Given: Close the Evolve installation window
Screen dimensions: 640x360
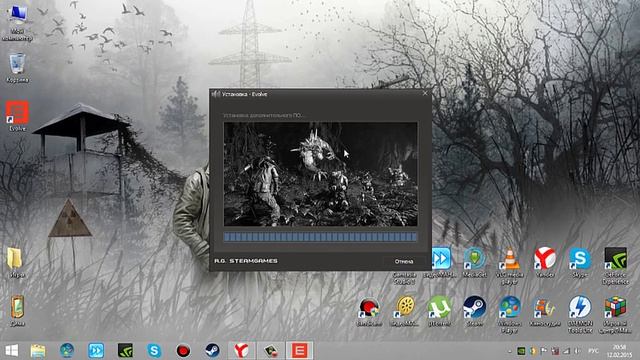Looking at the screenshot, I should click(x=425, y=93).
